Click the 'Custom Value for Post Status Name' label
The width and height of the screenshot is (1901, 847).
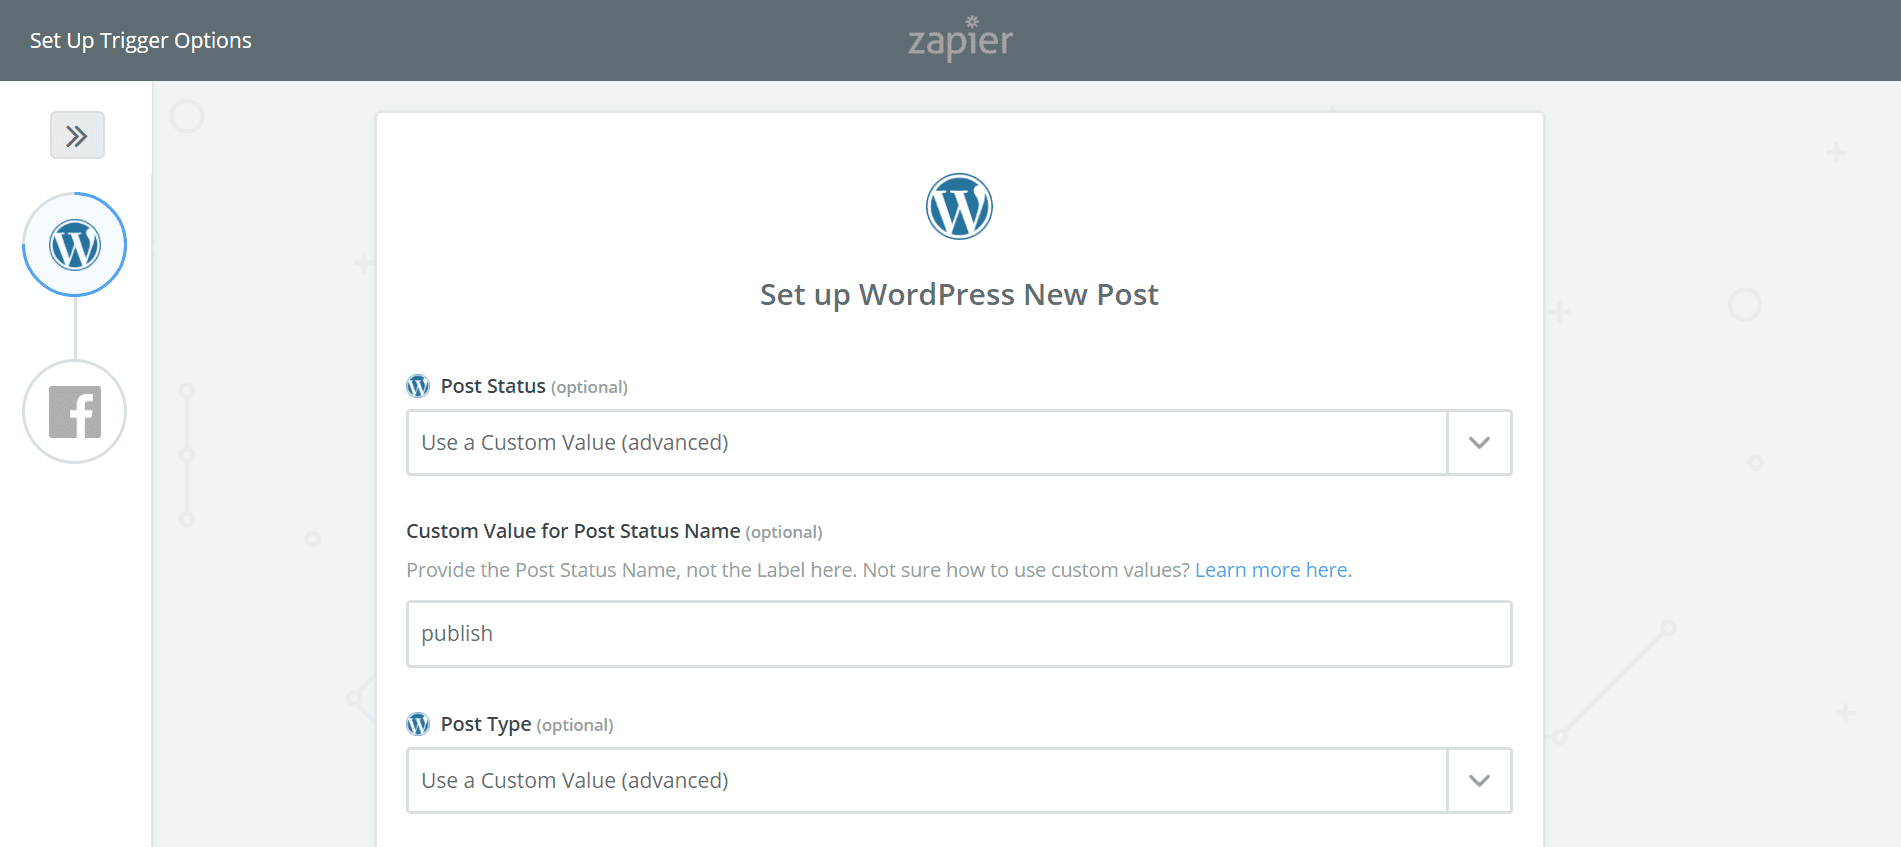[x=573, y=531]
